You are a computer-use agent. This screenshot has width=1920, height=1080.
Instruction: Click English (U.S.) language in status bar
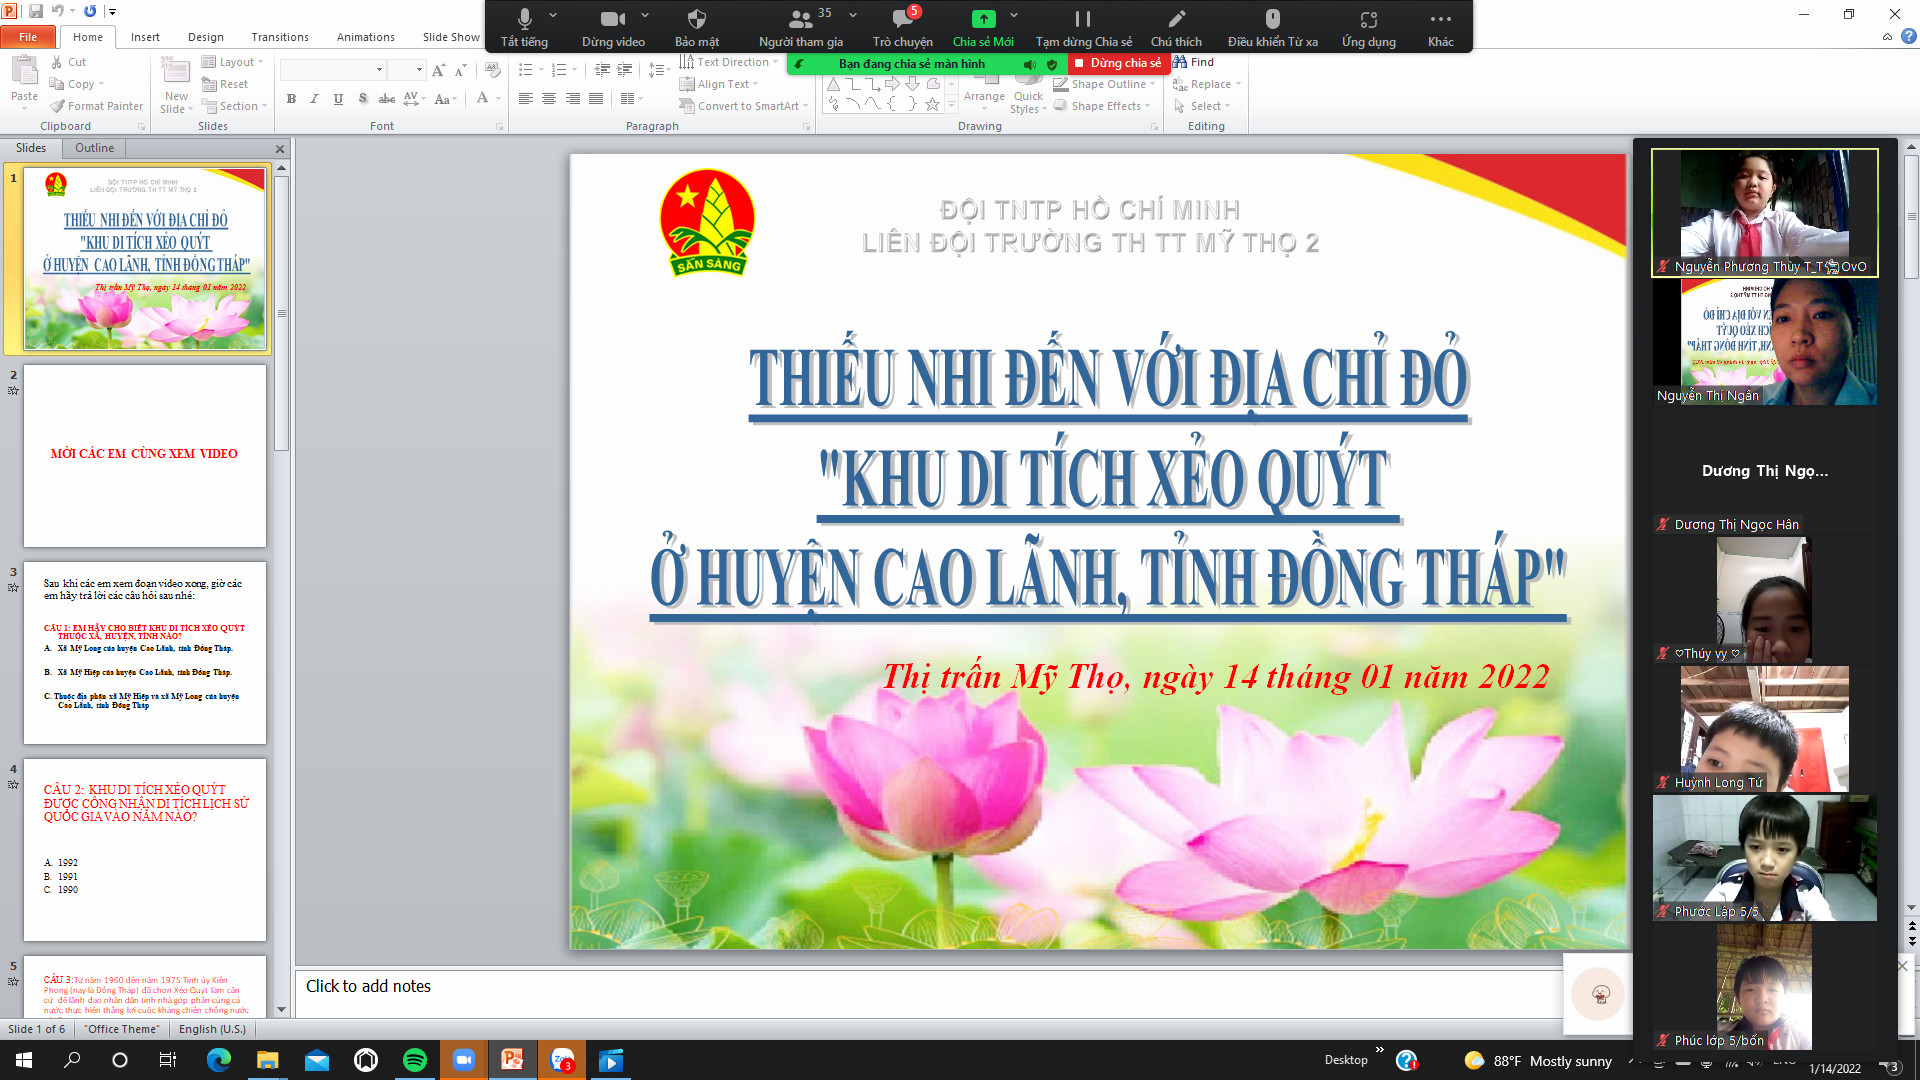[212, 1029]
